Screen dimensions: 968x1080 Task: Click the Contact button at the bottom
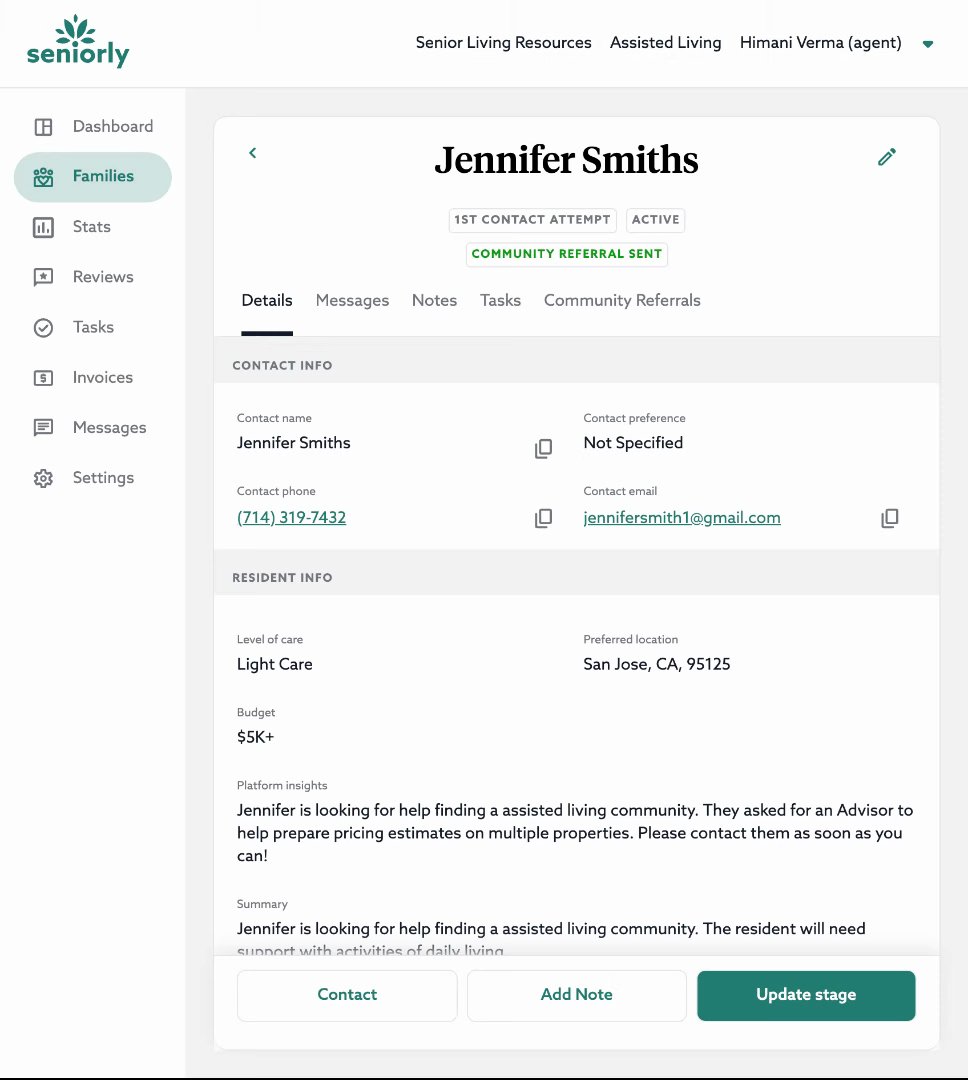pos(347,995)
